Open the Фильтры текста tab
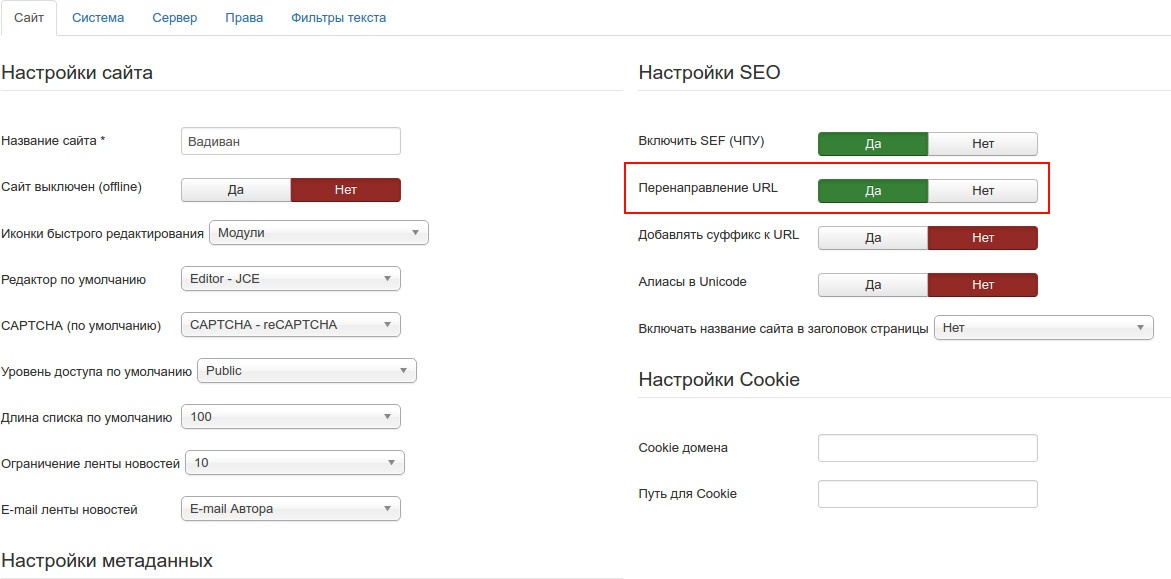 point(338,17)
